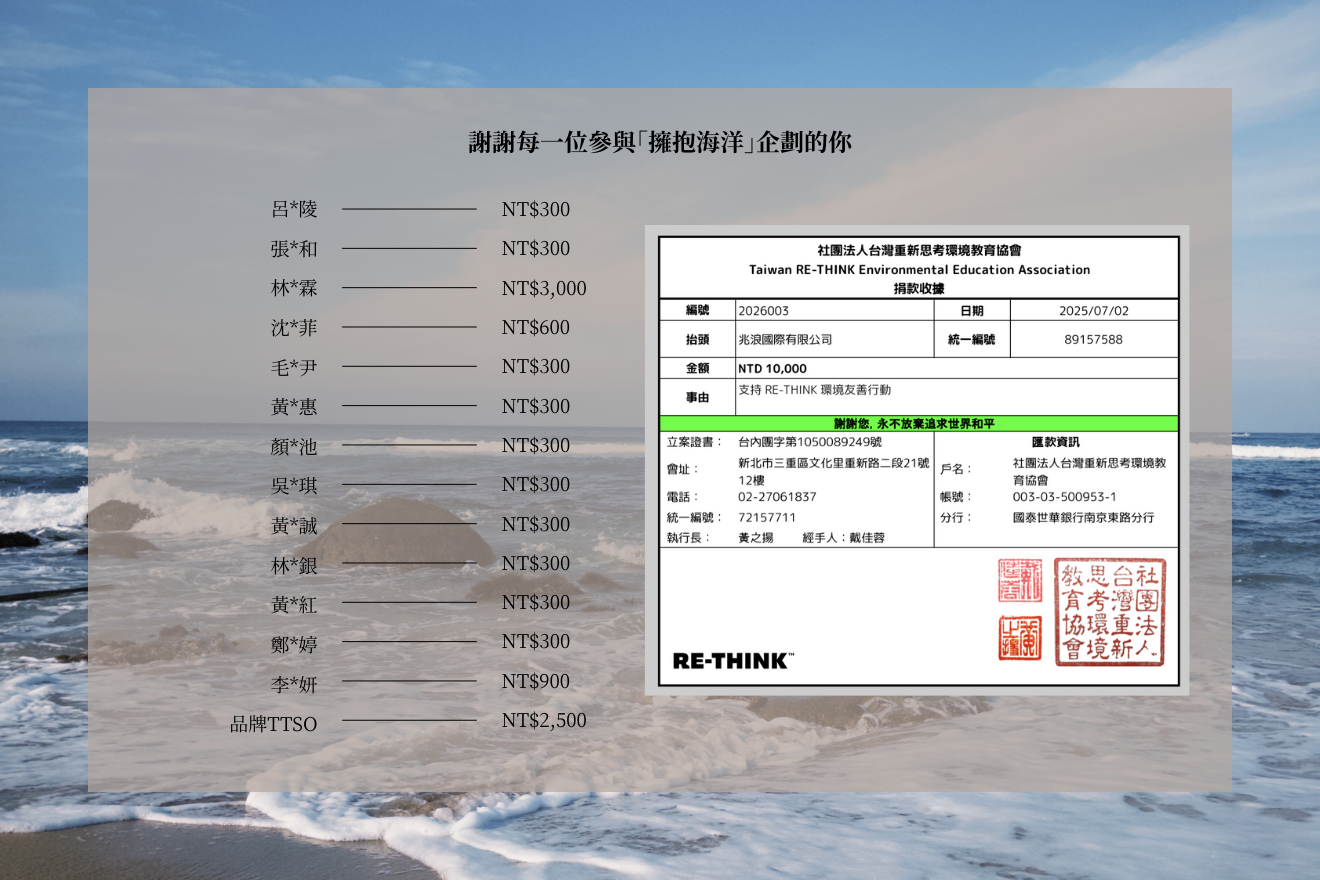Select donor entry 品牌TTSO
1320x880 pixels.
point(274,723)
